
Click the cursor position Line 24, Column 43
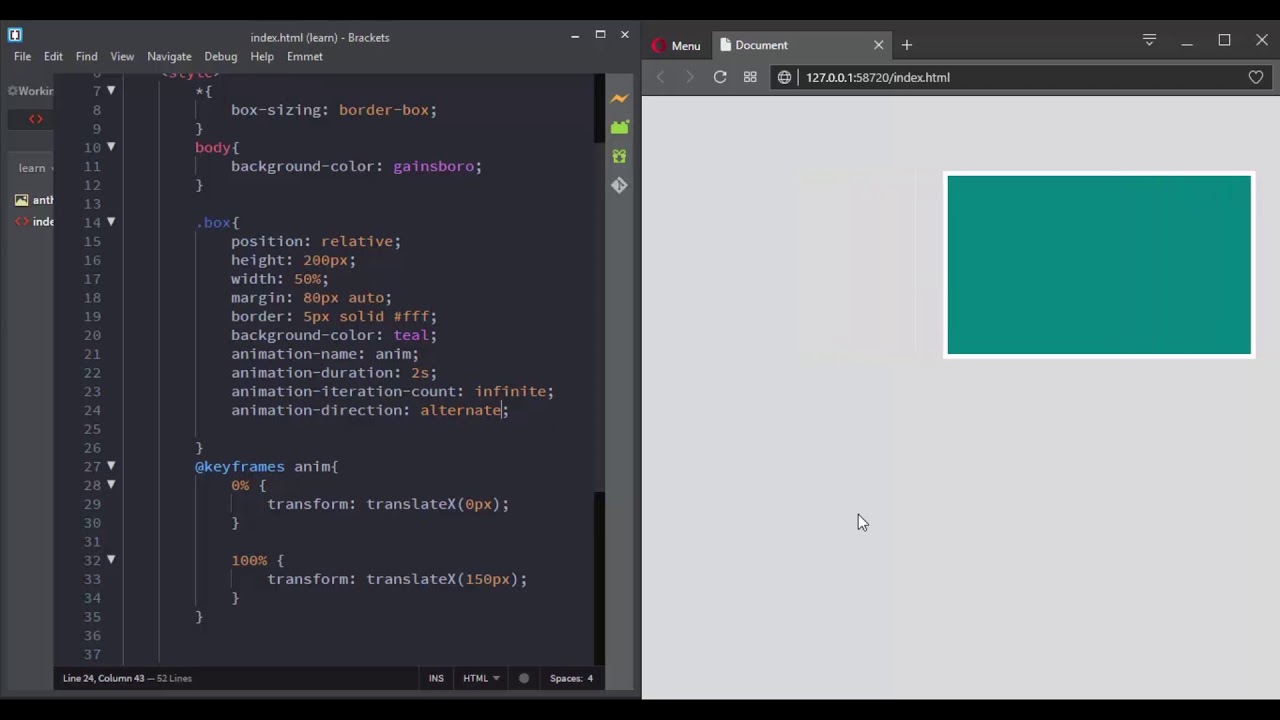(x=104, y=678)
